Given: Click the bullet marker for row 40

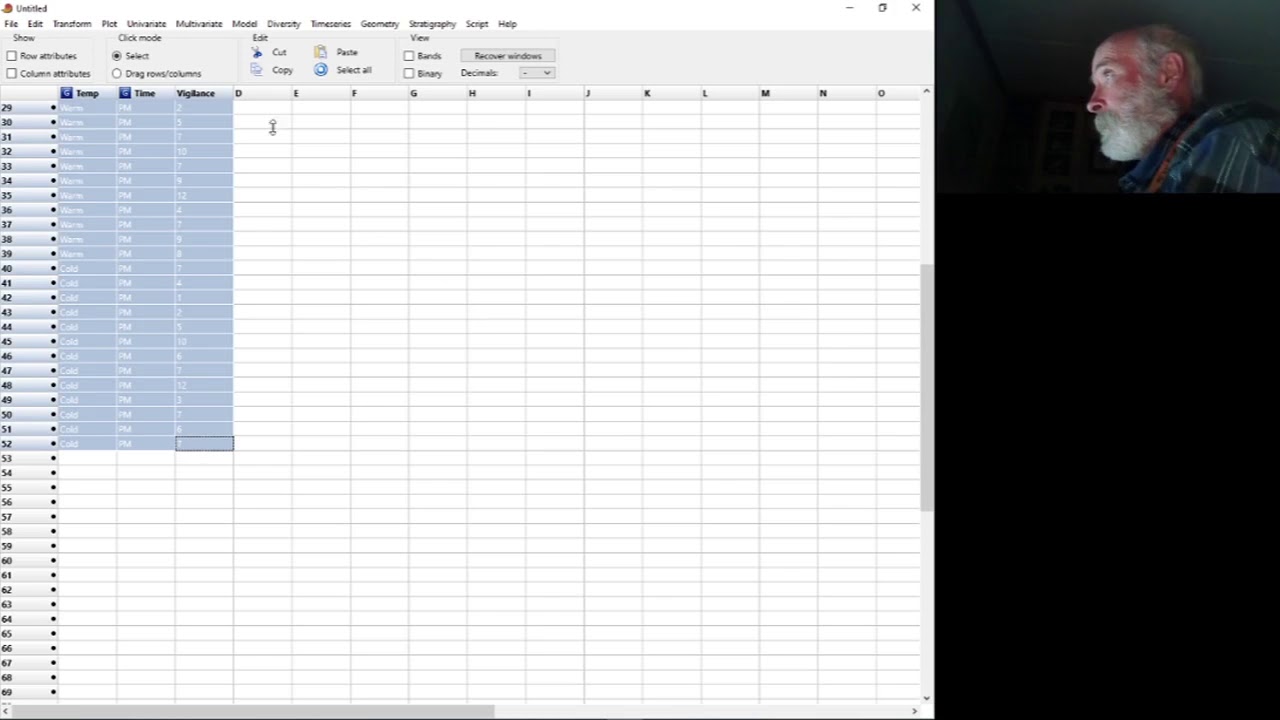Looking at the screenshot, I should click(54, 268).
